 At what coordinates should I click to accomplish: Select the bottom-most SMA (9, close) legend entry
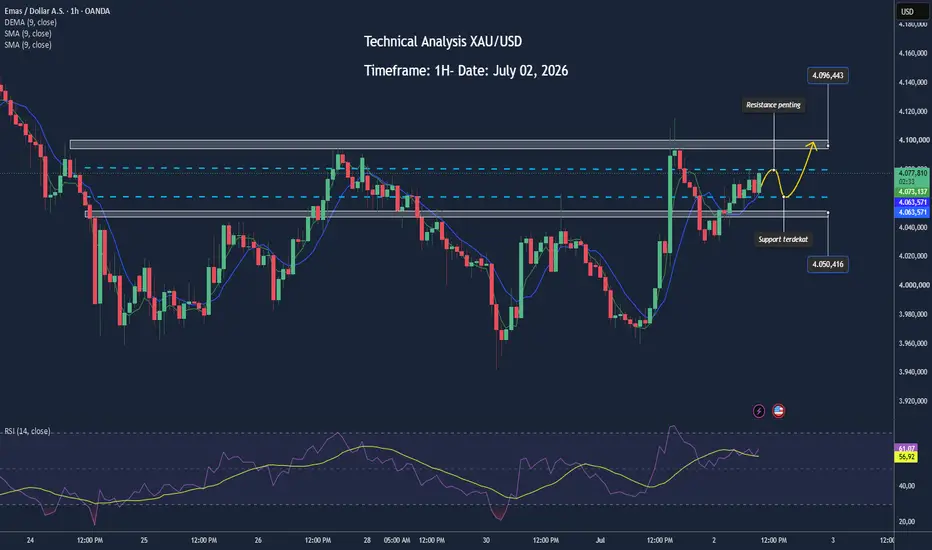click(x=28, y=45)
